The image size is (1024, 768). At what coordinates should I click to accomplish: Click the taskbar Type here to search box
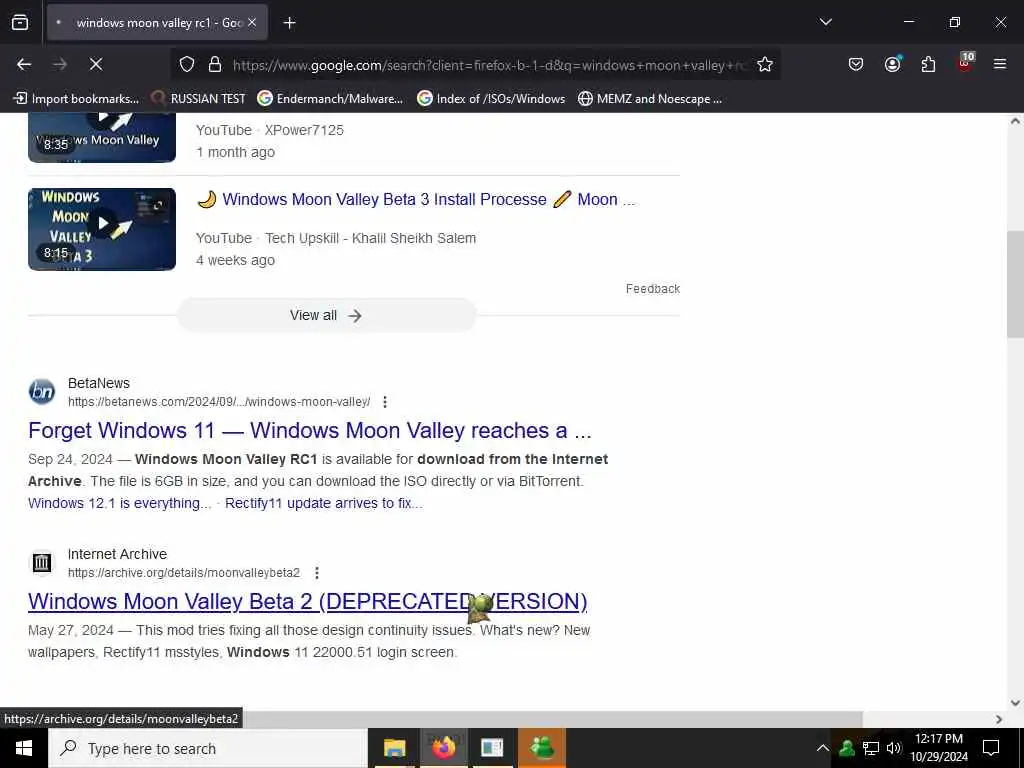208,748
